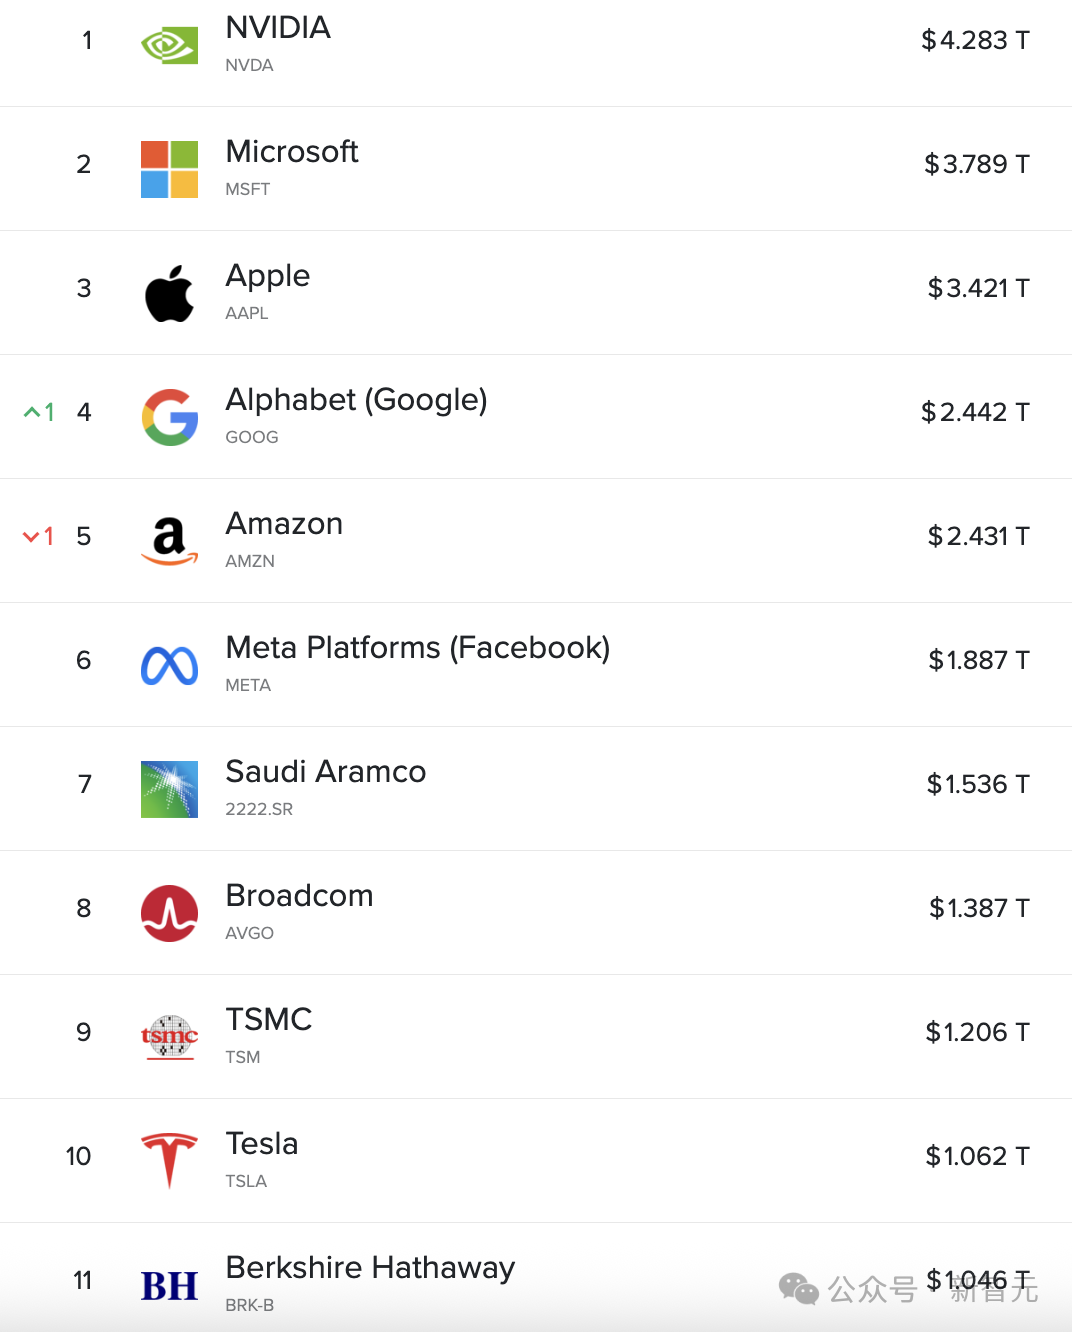Viewport: 1072px width, 1332px height.
Task: Click the TSMC wafer logo
Action: click(x=169, y=1037)
